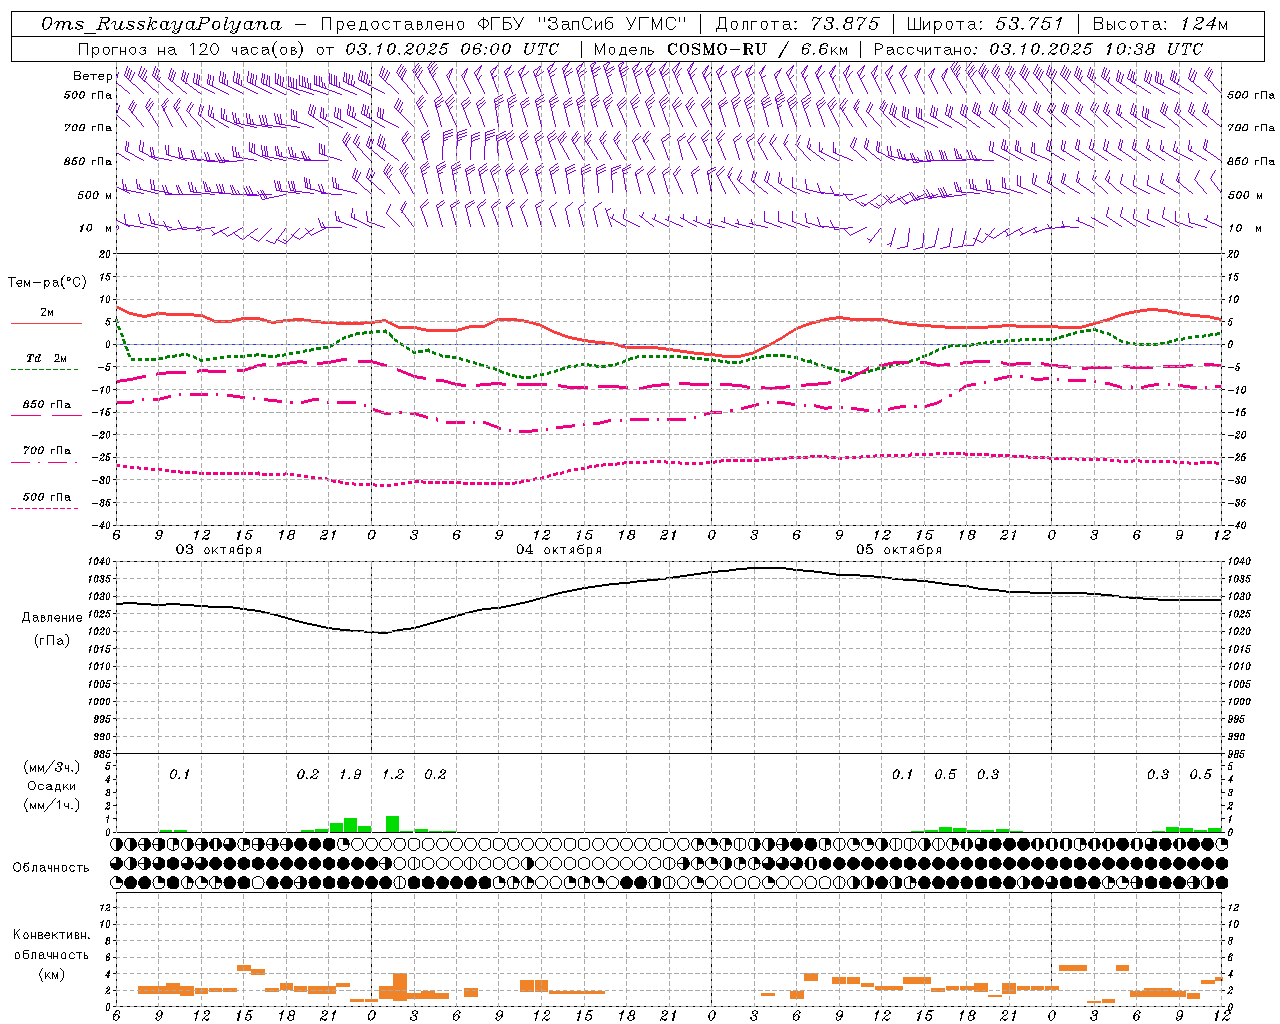Image resolution: width=1280 pixels, height=1024 pixels.
Task: Click the Осадки precipitation label
Action: point(52,786)
